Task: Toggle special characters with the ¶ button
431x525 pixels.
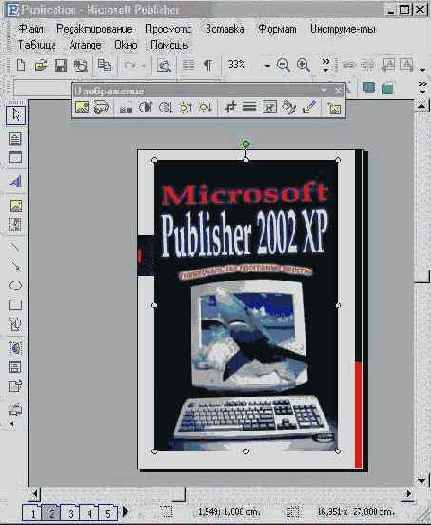Action: click(208, 65)
